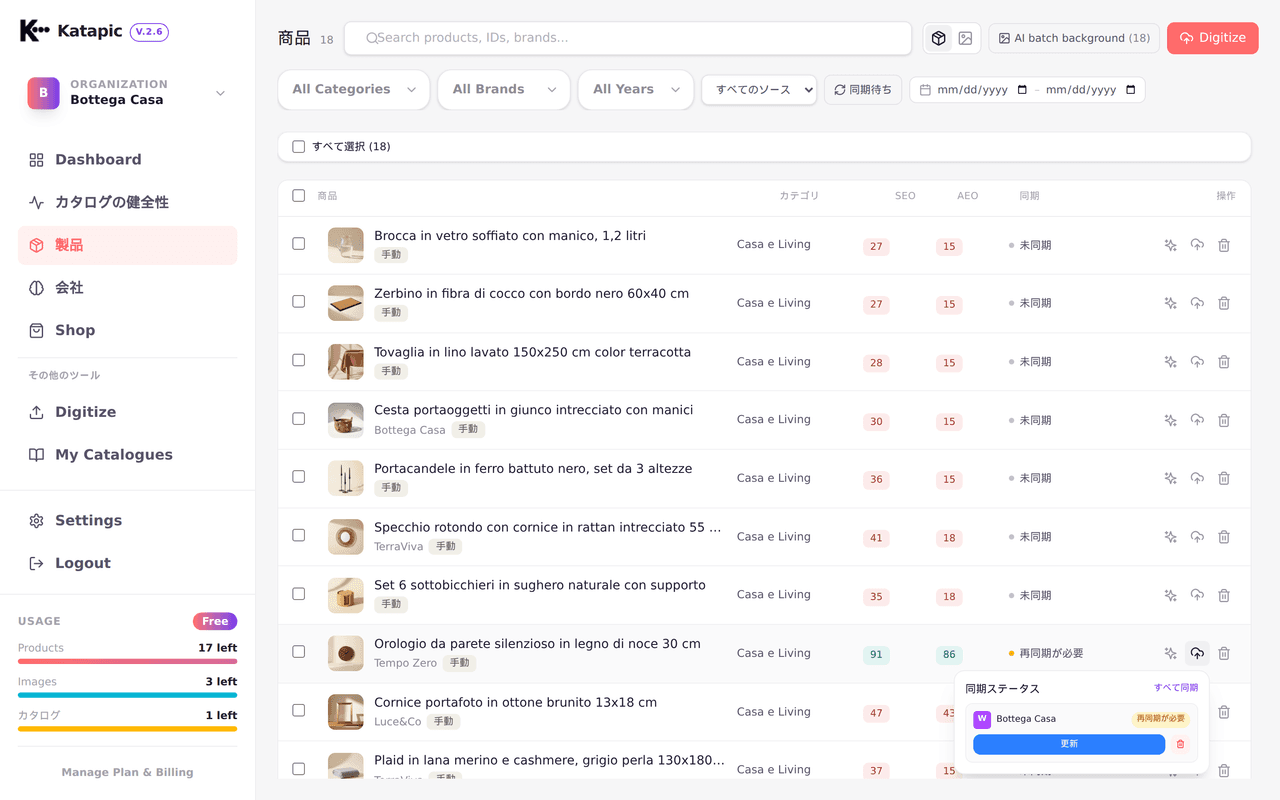Open date picker calendar icon in start date
Viewport: 1280px width, 800px height.
click(1022, 90)
